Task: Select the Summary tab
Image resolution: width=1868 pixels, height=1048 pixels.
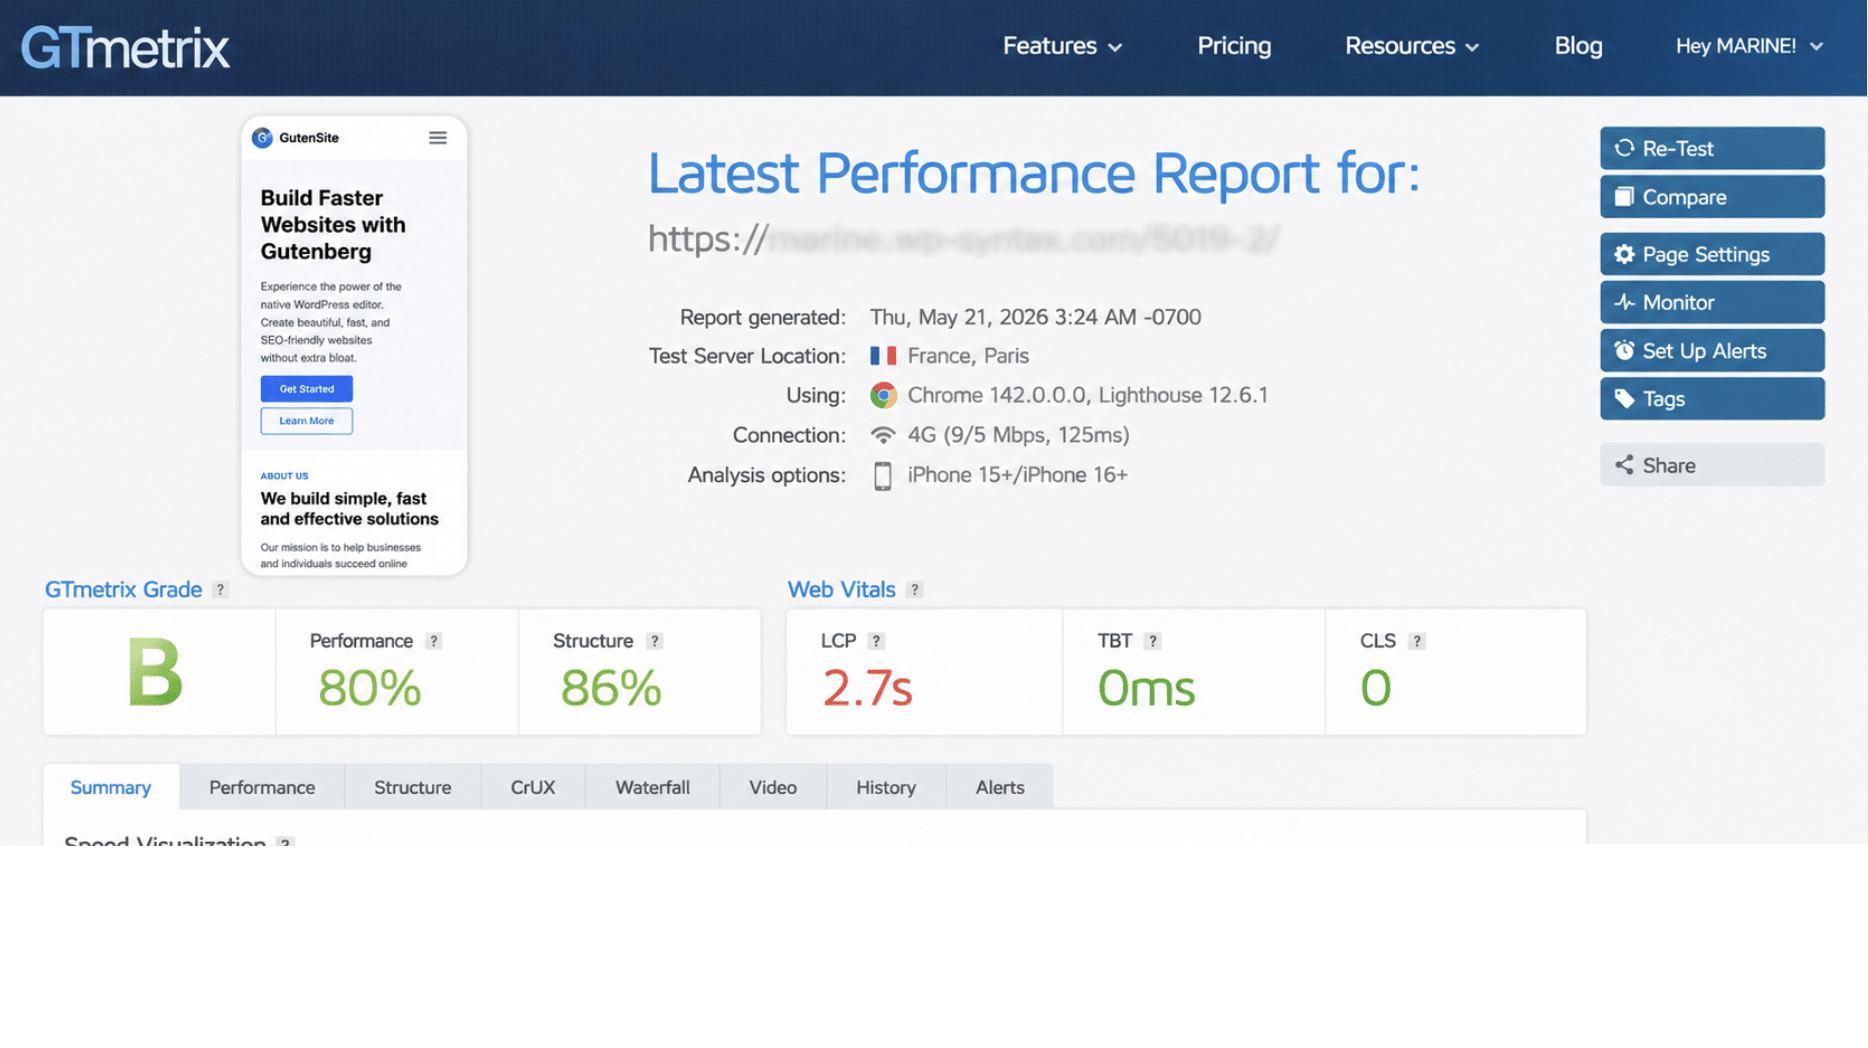Action: (x=111, y=788)
